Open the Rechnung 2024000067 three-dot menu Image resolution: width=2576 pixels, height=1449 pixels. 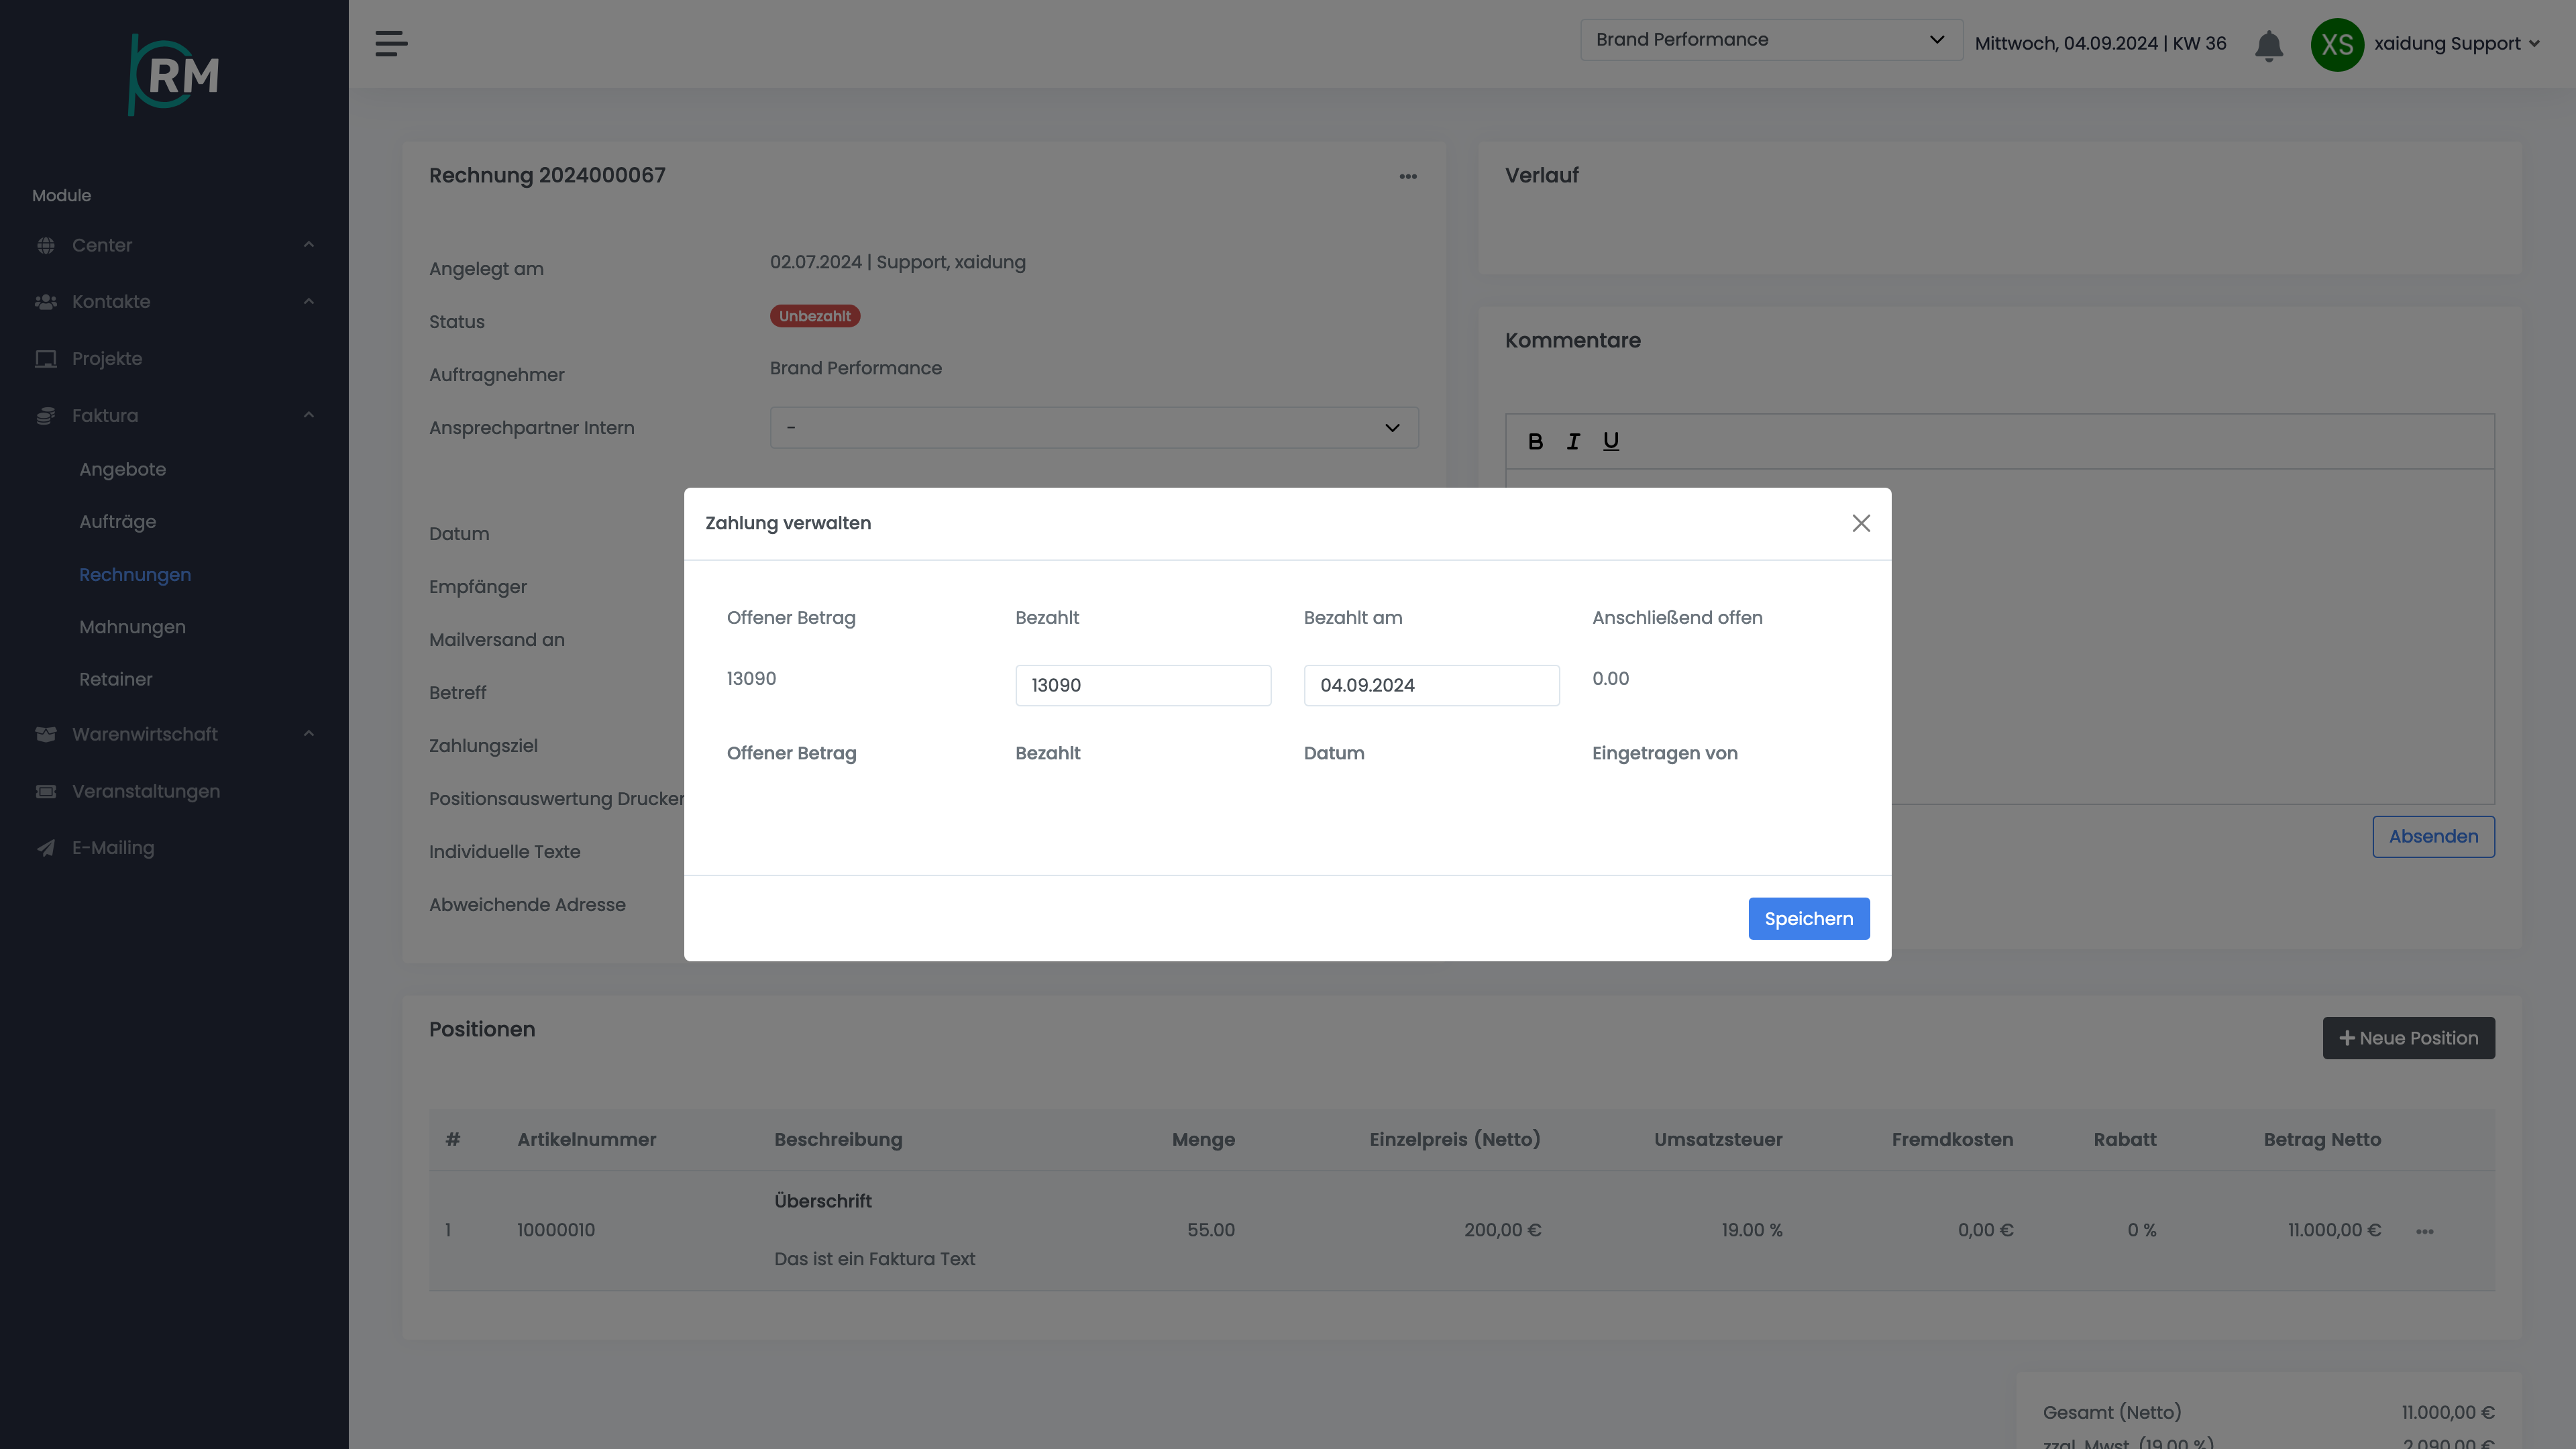tap(1408, 177)
